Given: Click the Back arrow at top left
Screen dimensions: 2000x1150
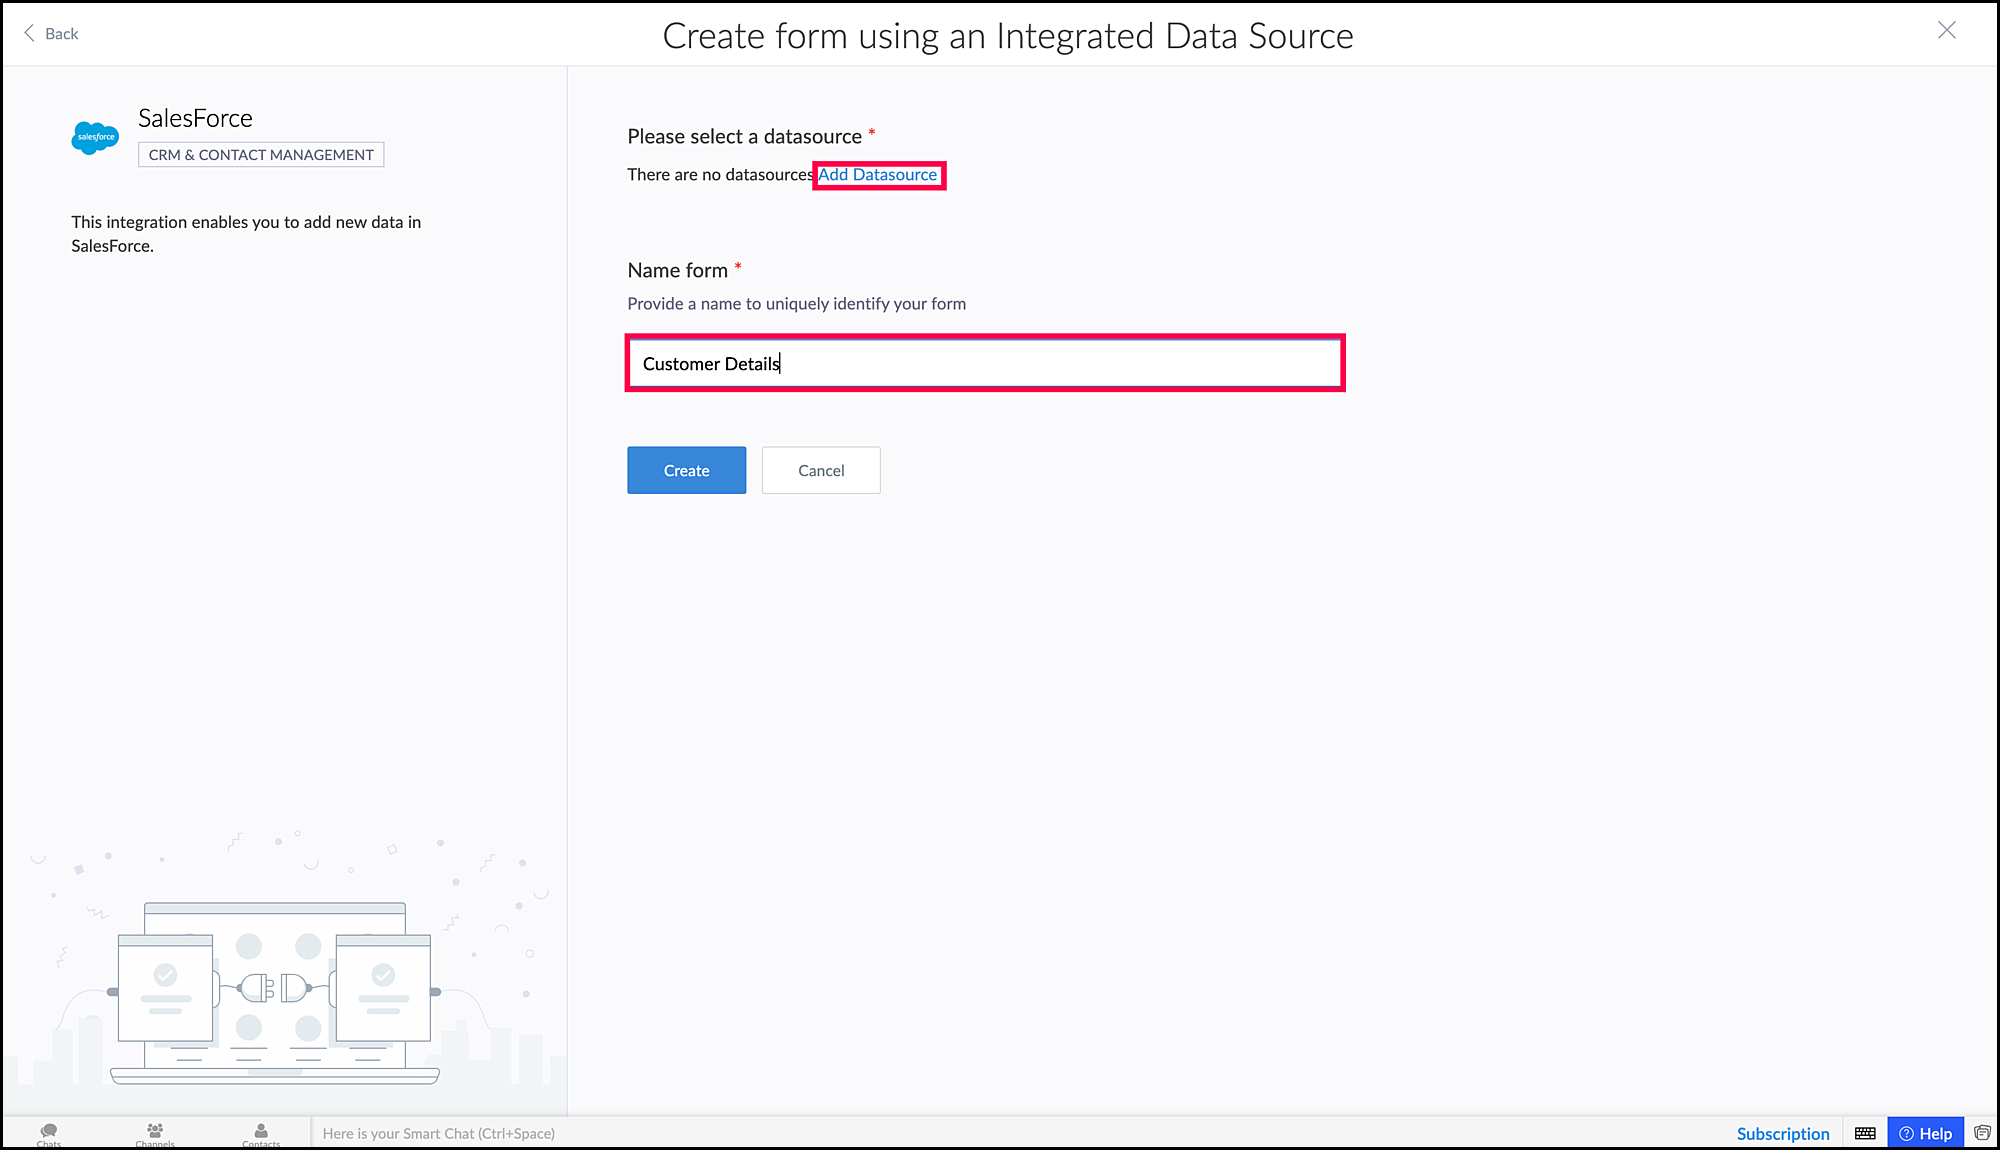Looking at the screenshot, I should point(30,33).
